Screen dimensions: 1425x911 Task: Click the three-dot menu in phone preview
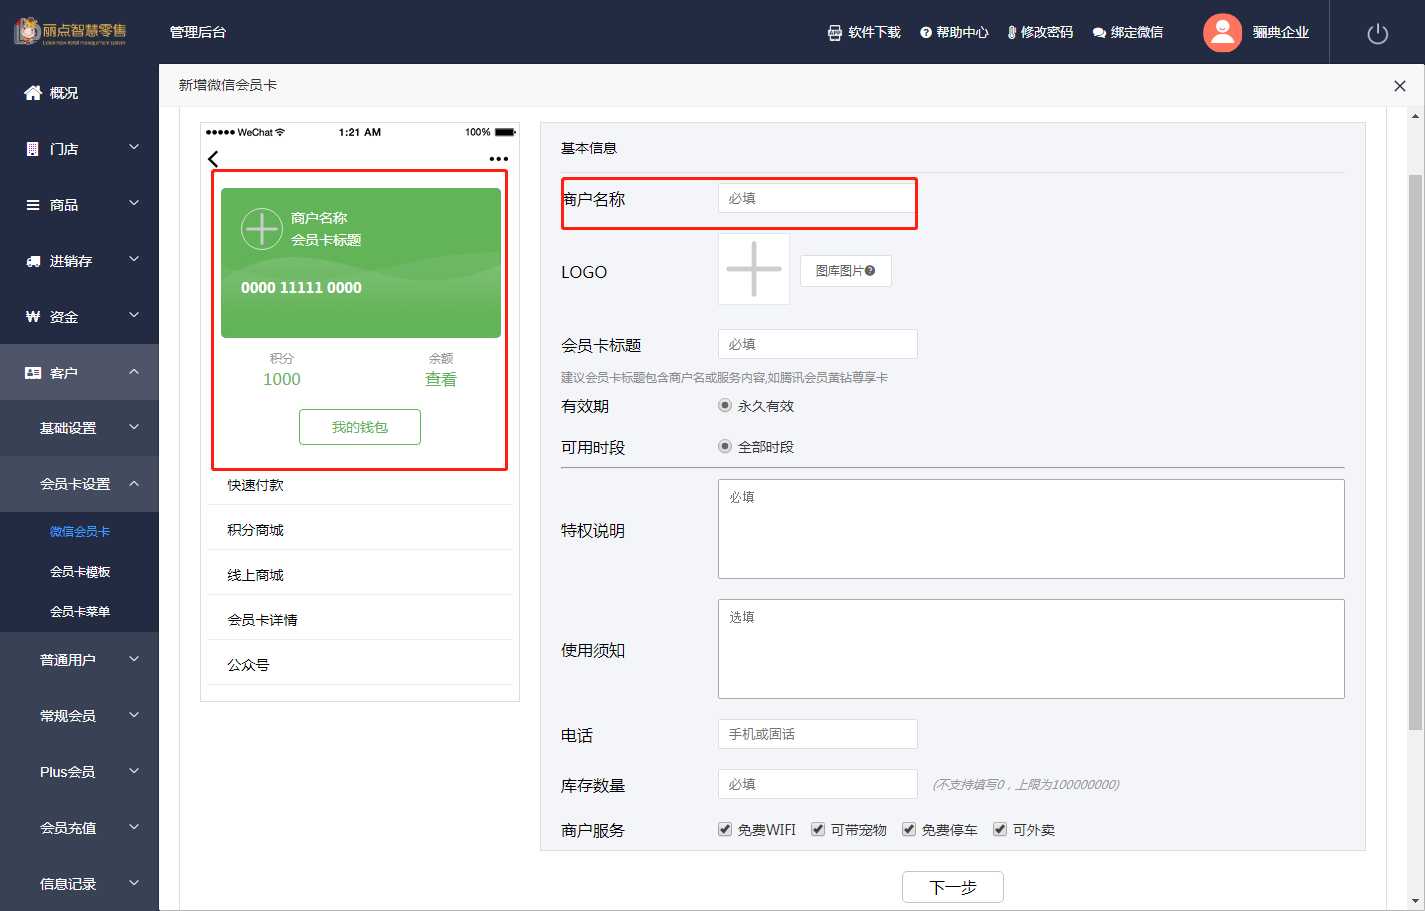click(x=499, y=159)
